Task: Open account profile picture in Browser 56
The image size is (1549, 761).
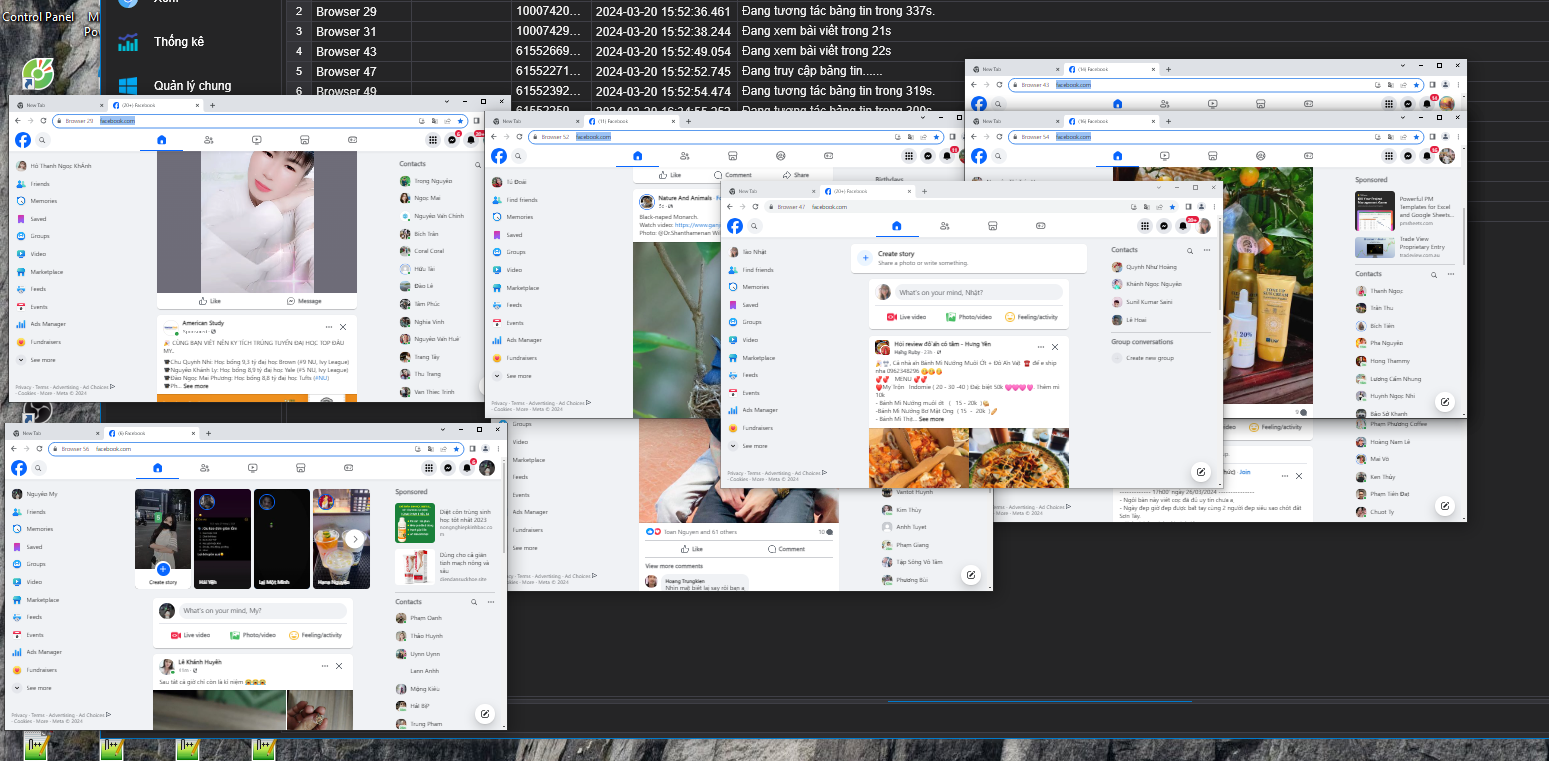Action: pyautogui.click(x=487, y=468)
